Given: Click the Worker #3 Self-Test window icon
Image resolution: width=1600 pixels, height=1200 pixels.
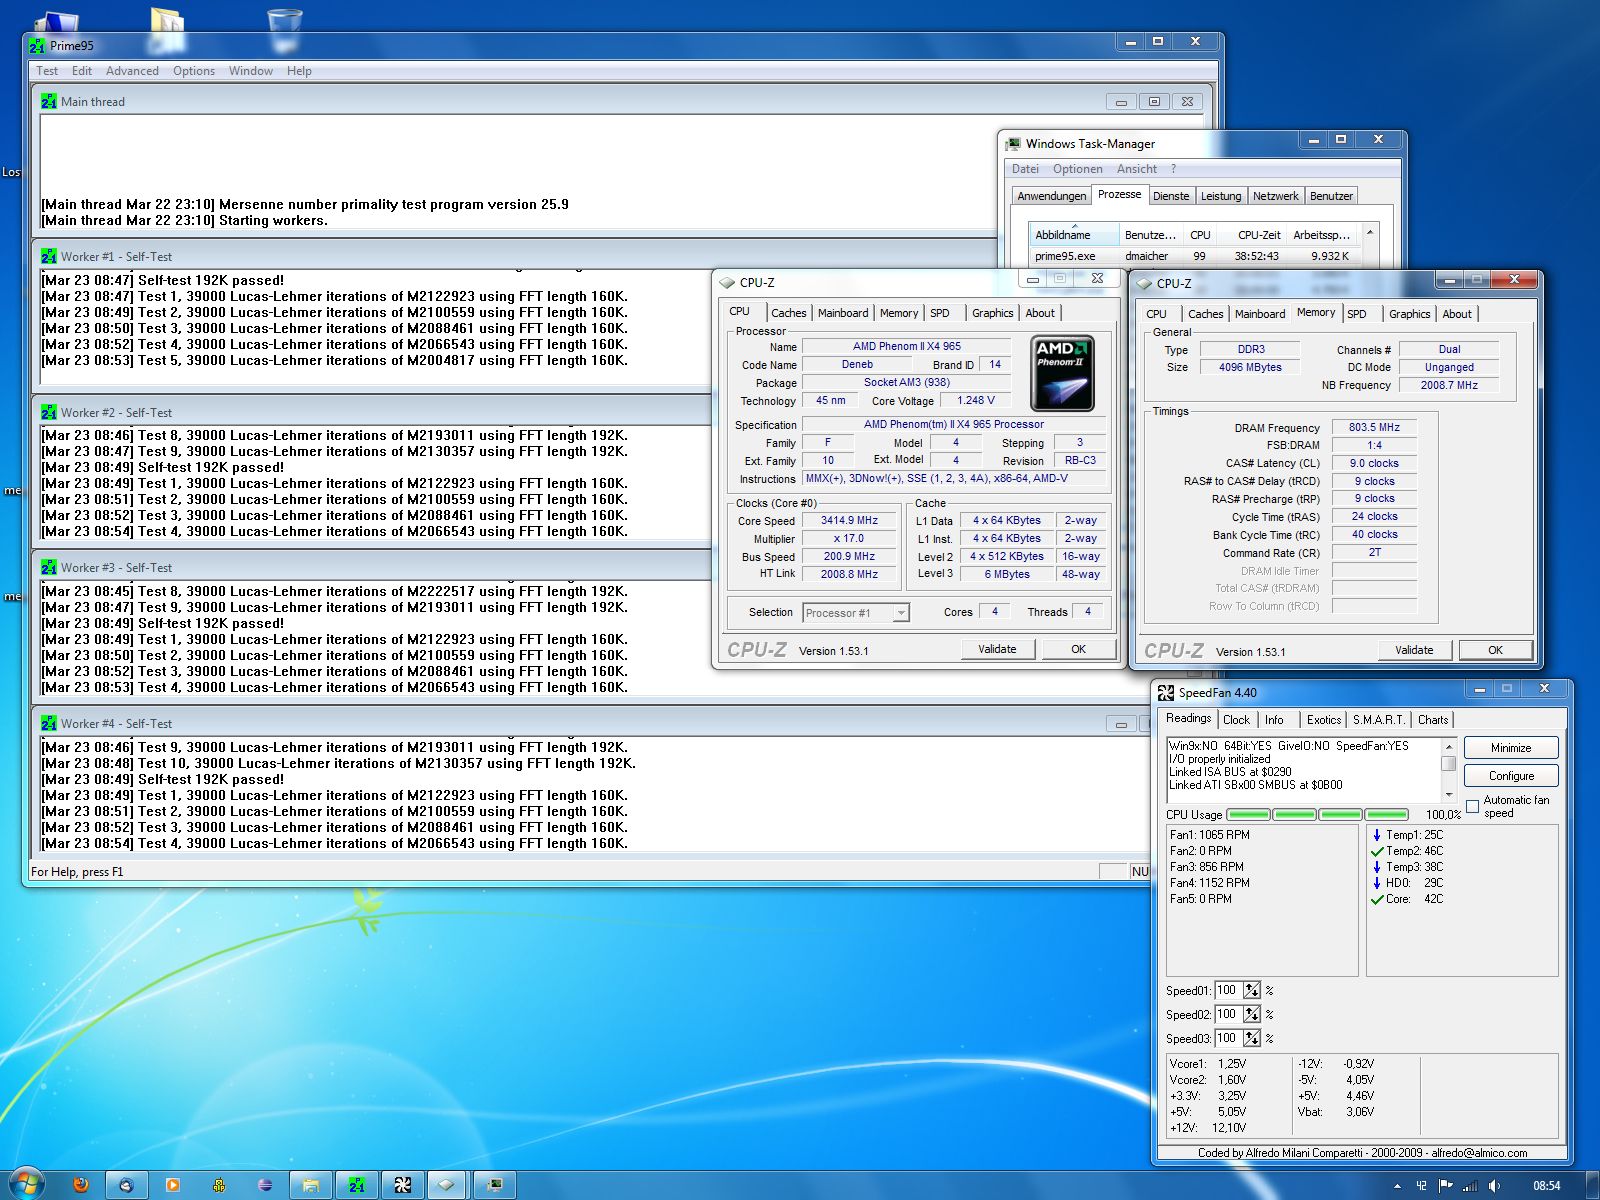Looking at the screenshot, I should 49,567.
